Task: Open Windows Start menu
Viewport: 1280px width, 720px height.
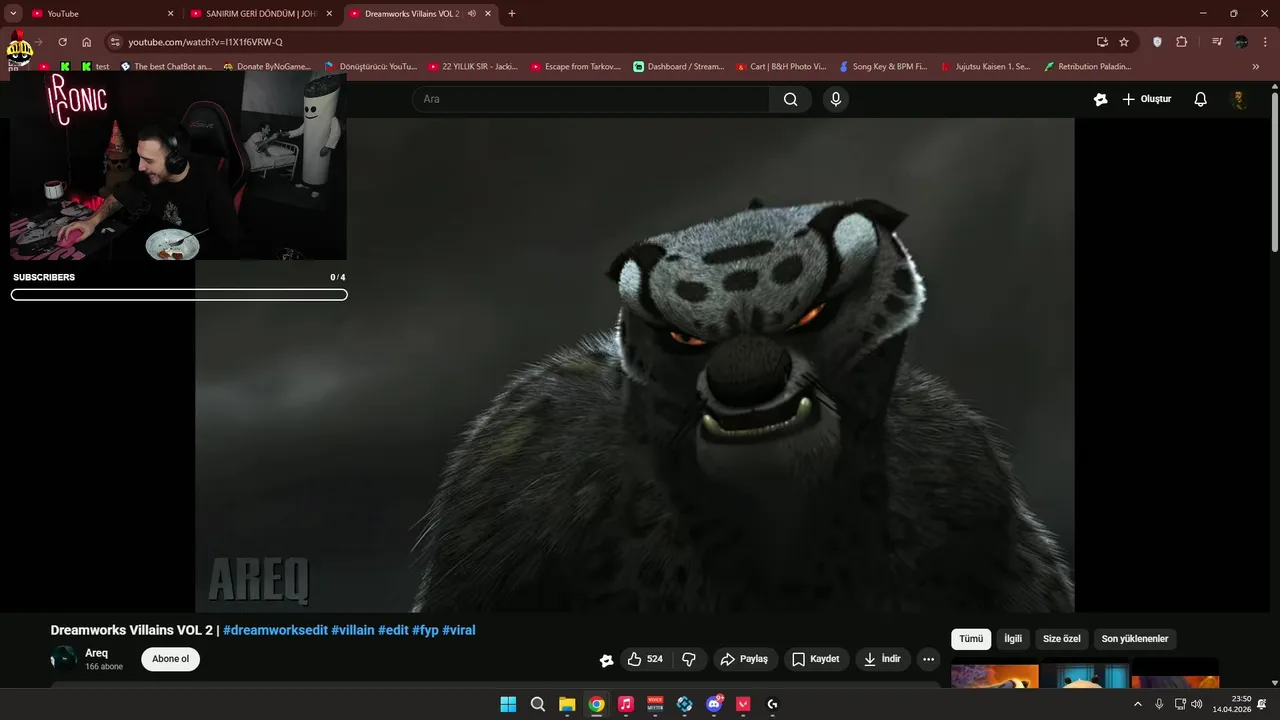Action: point(508,704)
